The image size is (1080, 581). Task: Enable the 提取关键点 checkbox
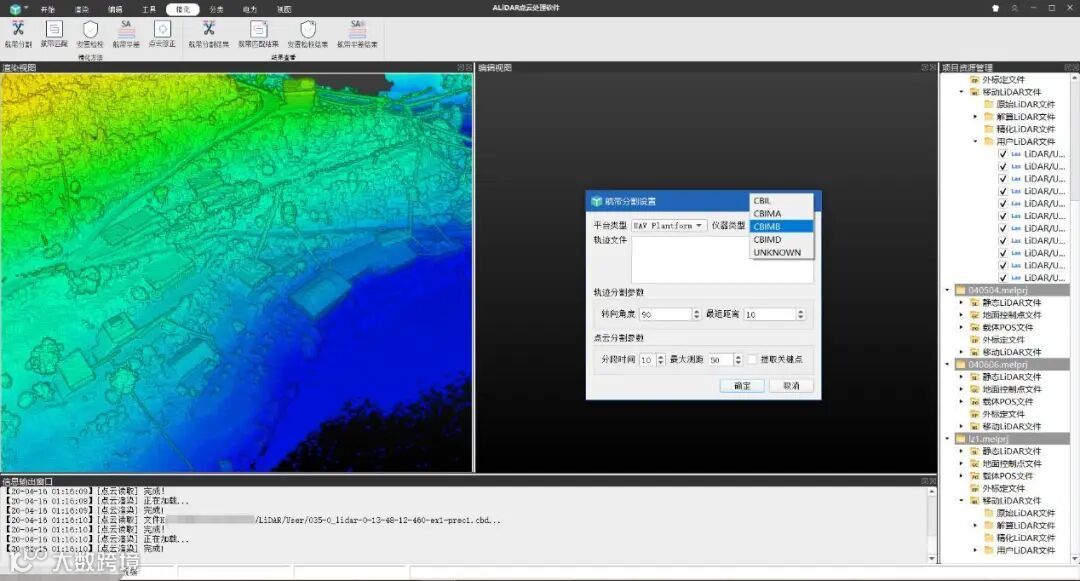752,359
